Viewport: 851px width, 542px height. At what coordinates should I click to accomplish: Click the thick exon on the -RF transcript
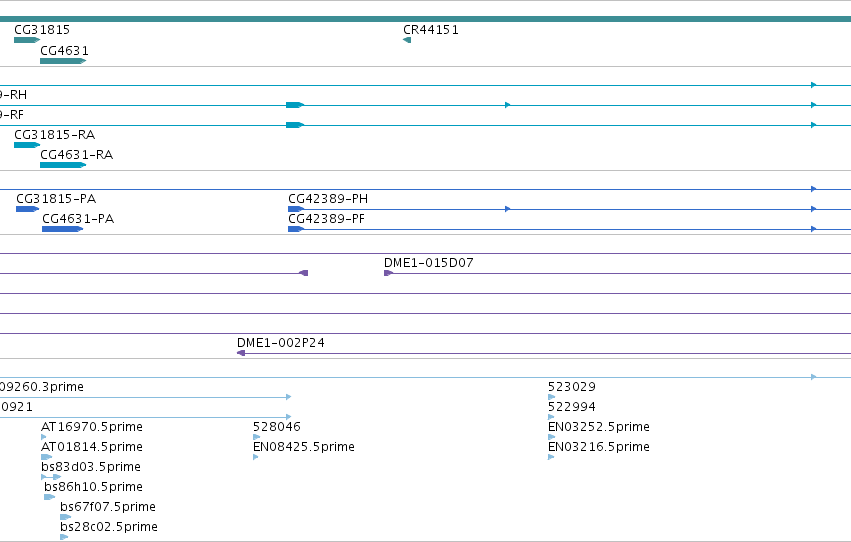295,125
